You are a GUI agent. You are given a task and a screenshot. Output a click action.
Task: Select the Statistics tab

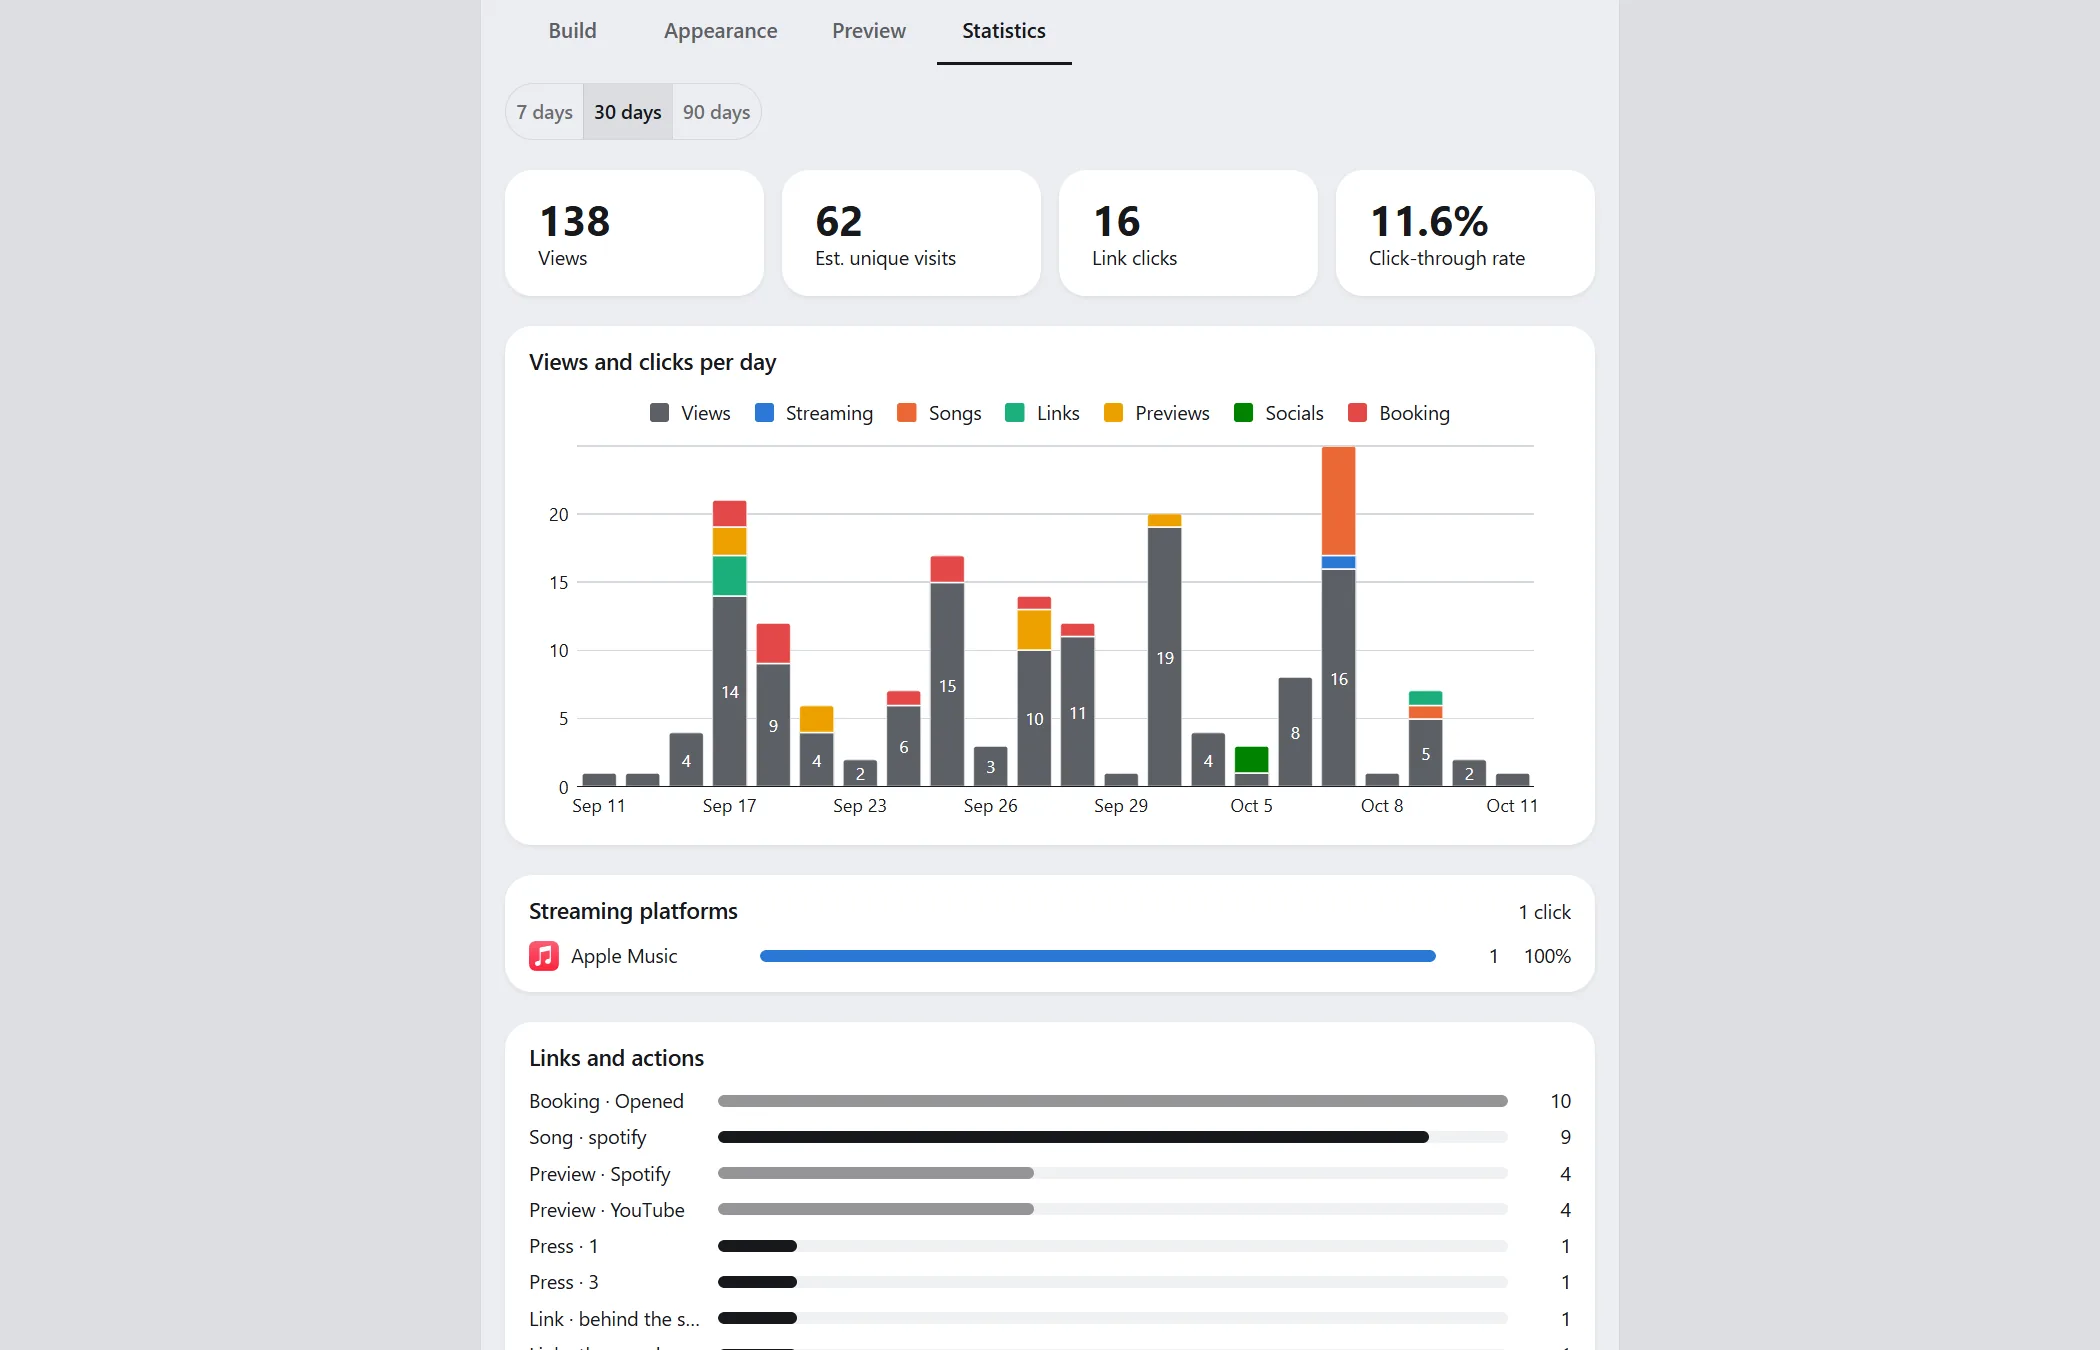pyautogui.click(x=1003, y=31)
